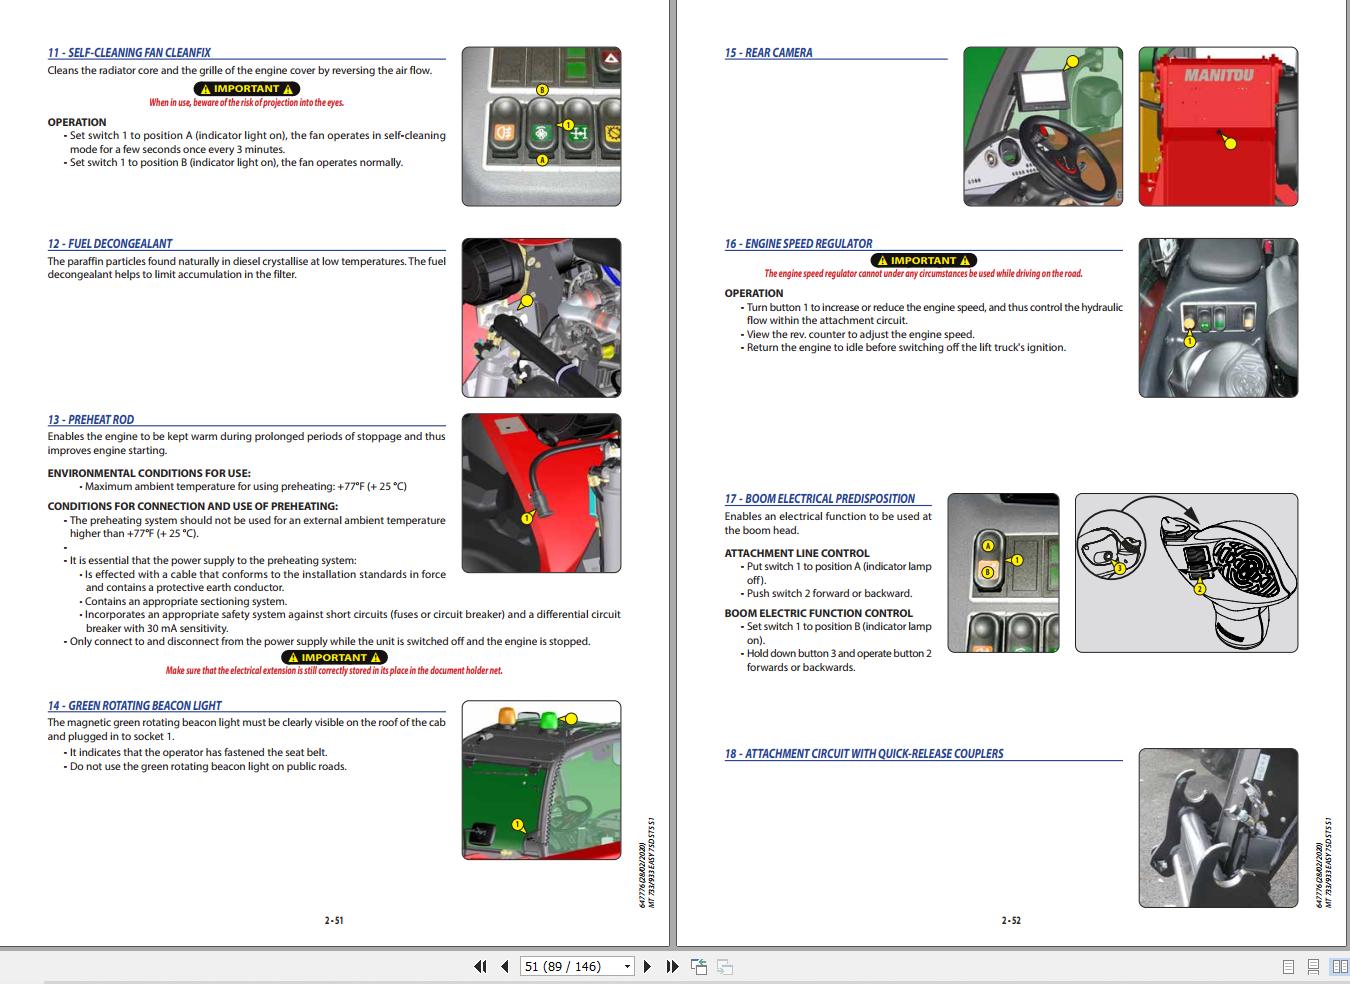This screenshot has height=984, width=1350.
Task: Click the page footer label '2-52'
Action: click(x=1012, y=919)
